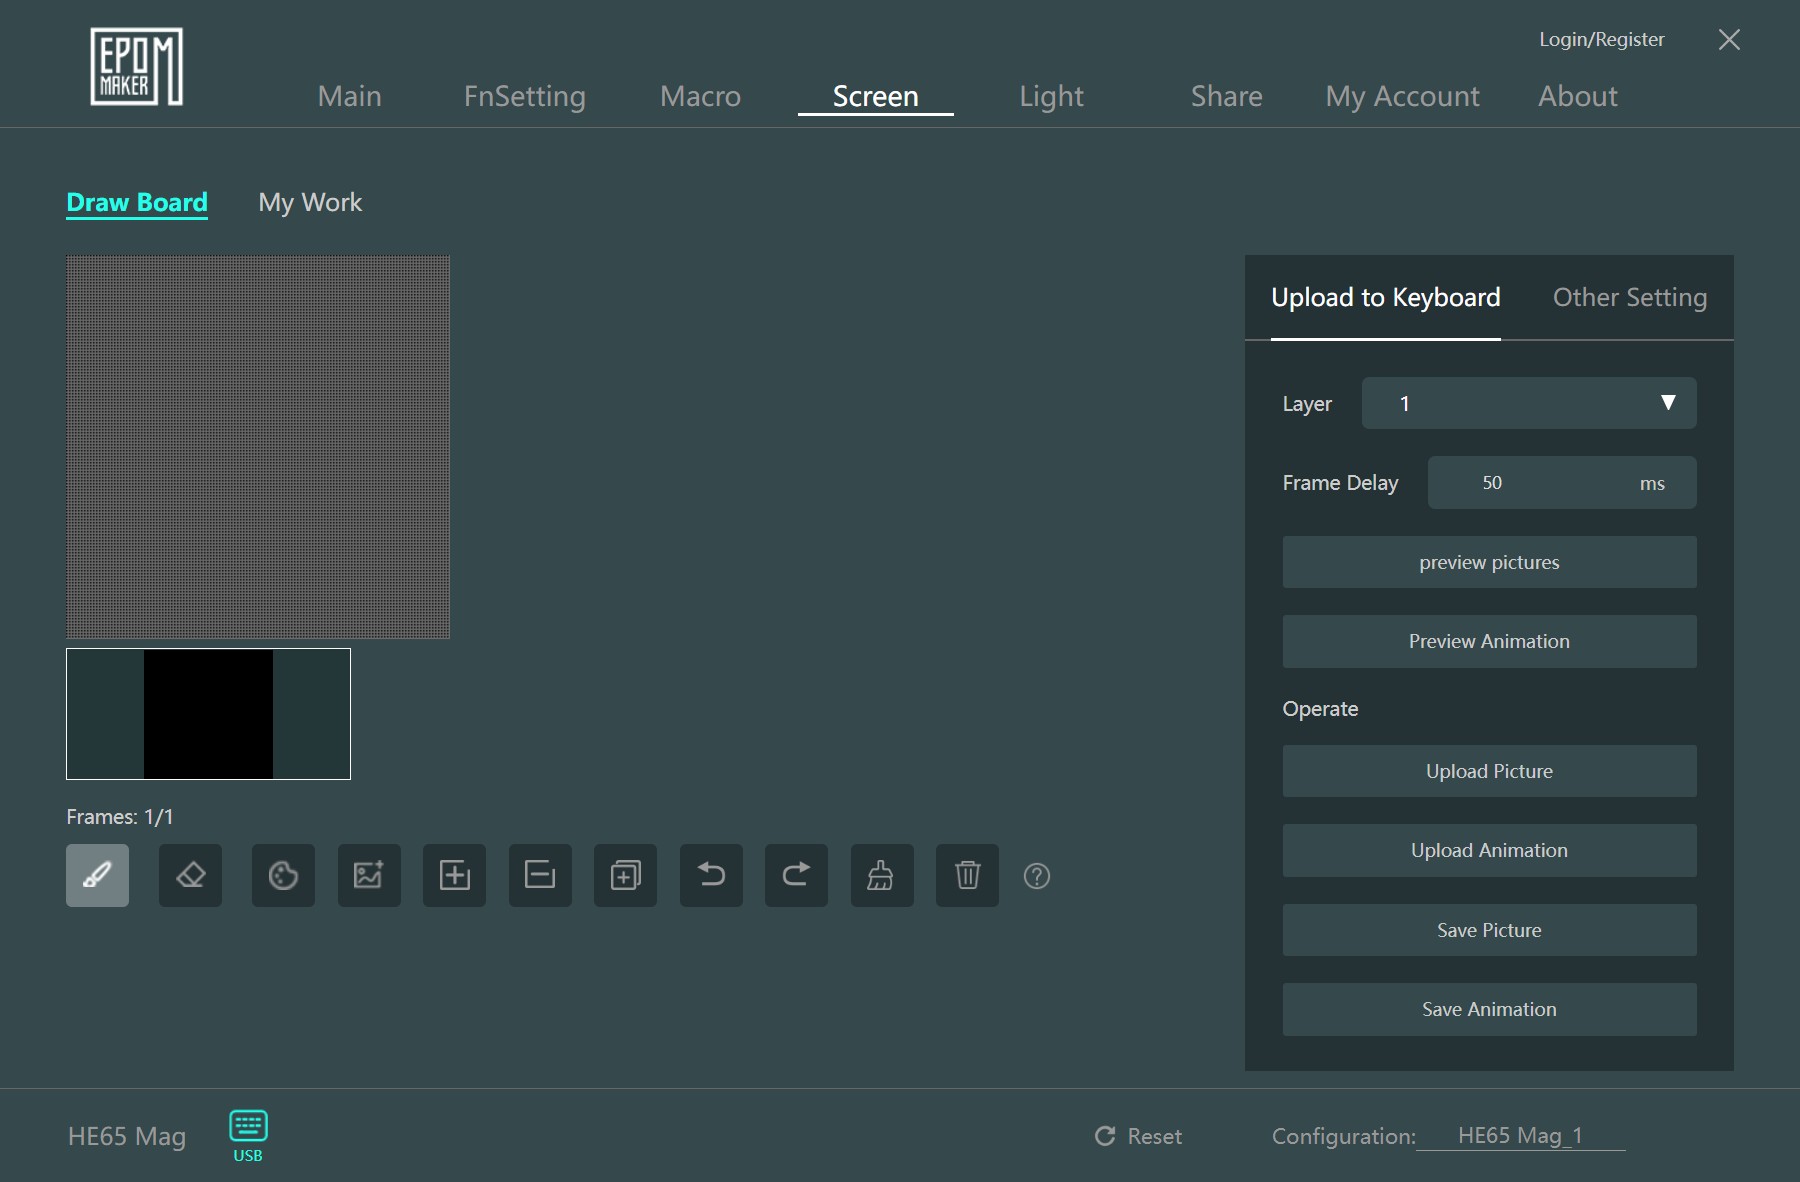Click the Frames: 1/1 label
The image size is (1800, 1182).
click(x=120, y=817)
